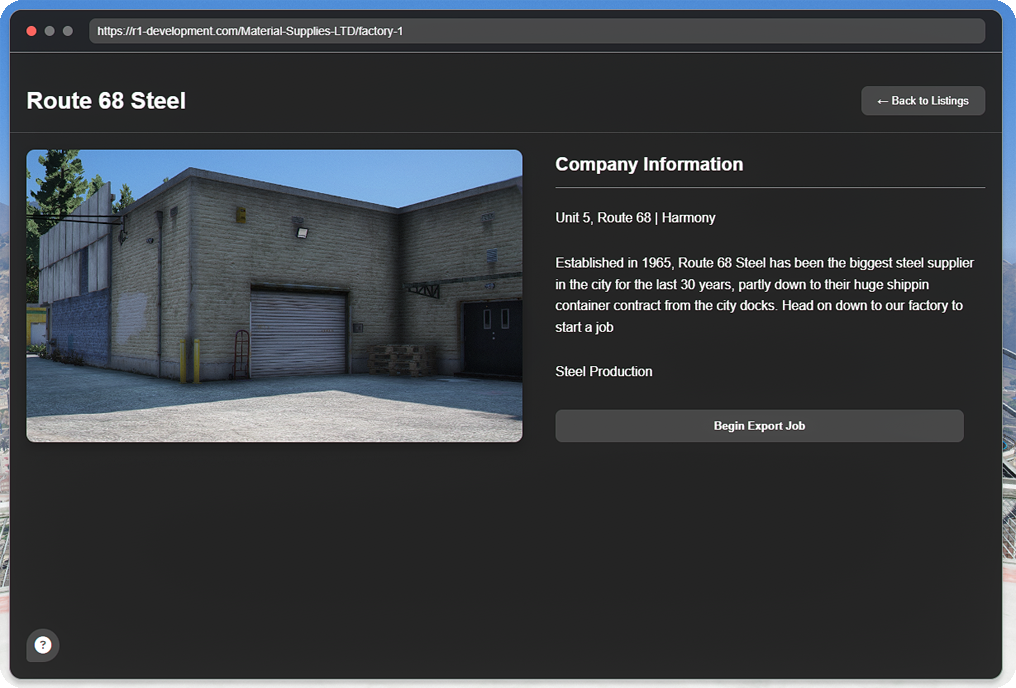Click the Steel Production label
The height and width of the screenshot is (688, 1016).
tap(603, 371)
